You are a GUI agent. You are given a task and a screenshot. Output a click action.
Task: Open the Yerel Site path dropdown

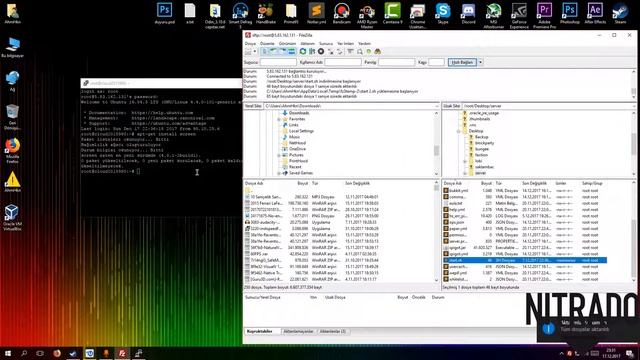(x=437, y=106)
